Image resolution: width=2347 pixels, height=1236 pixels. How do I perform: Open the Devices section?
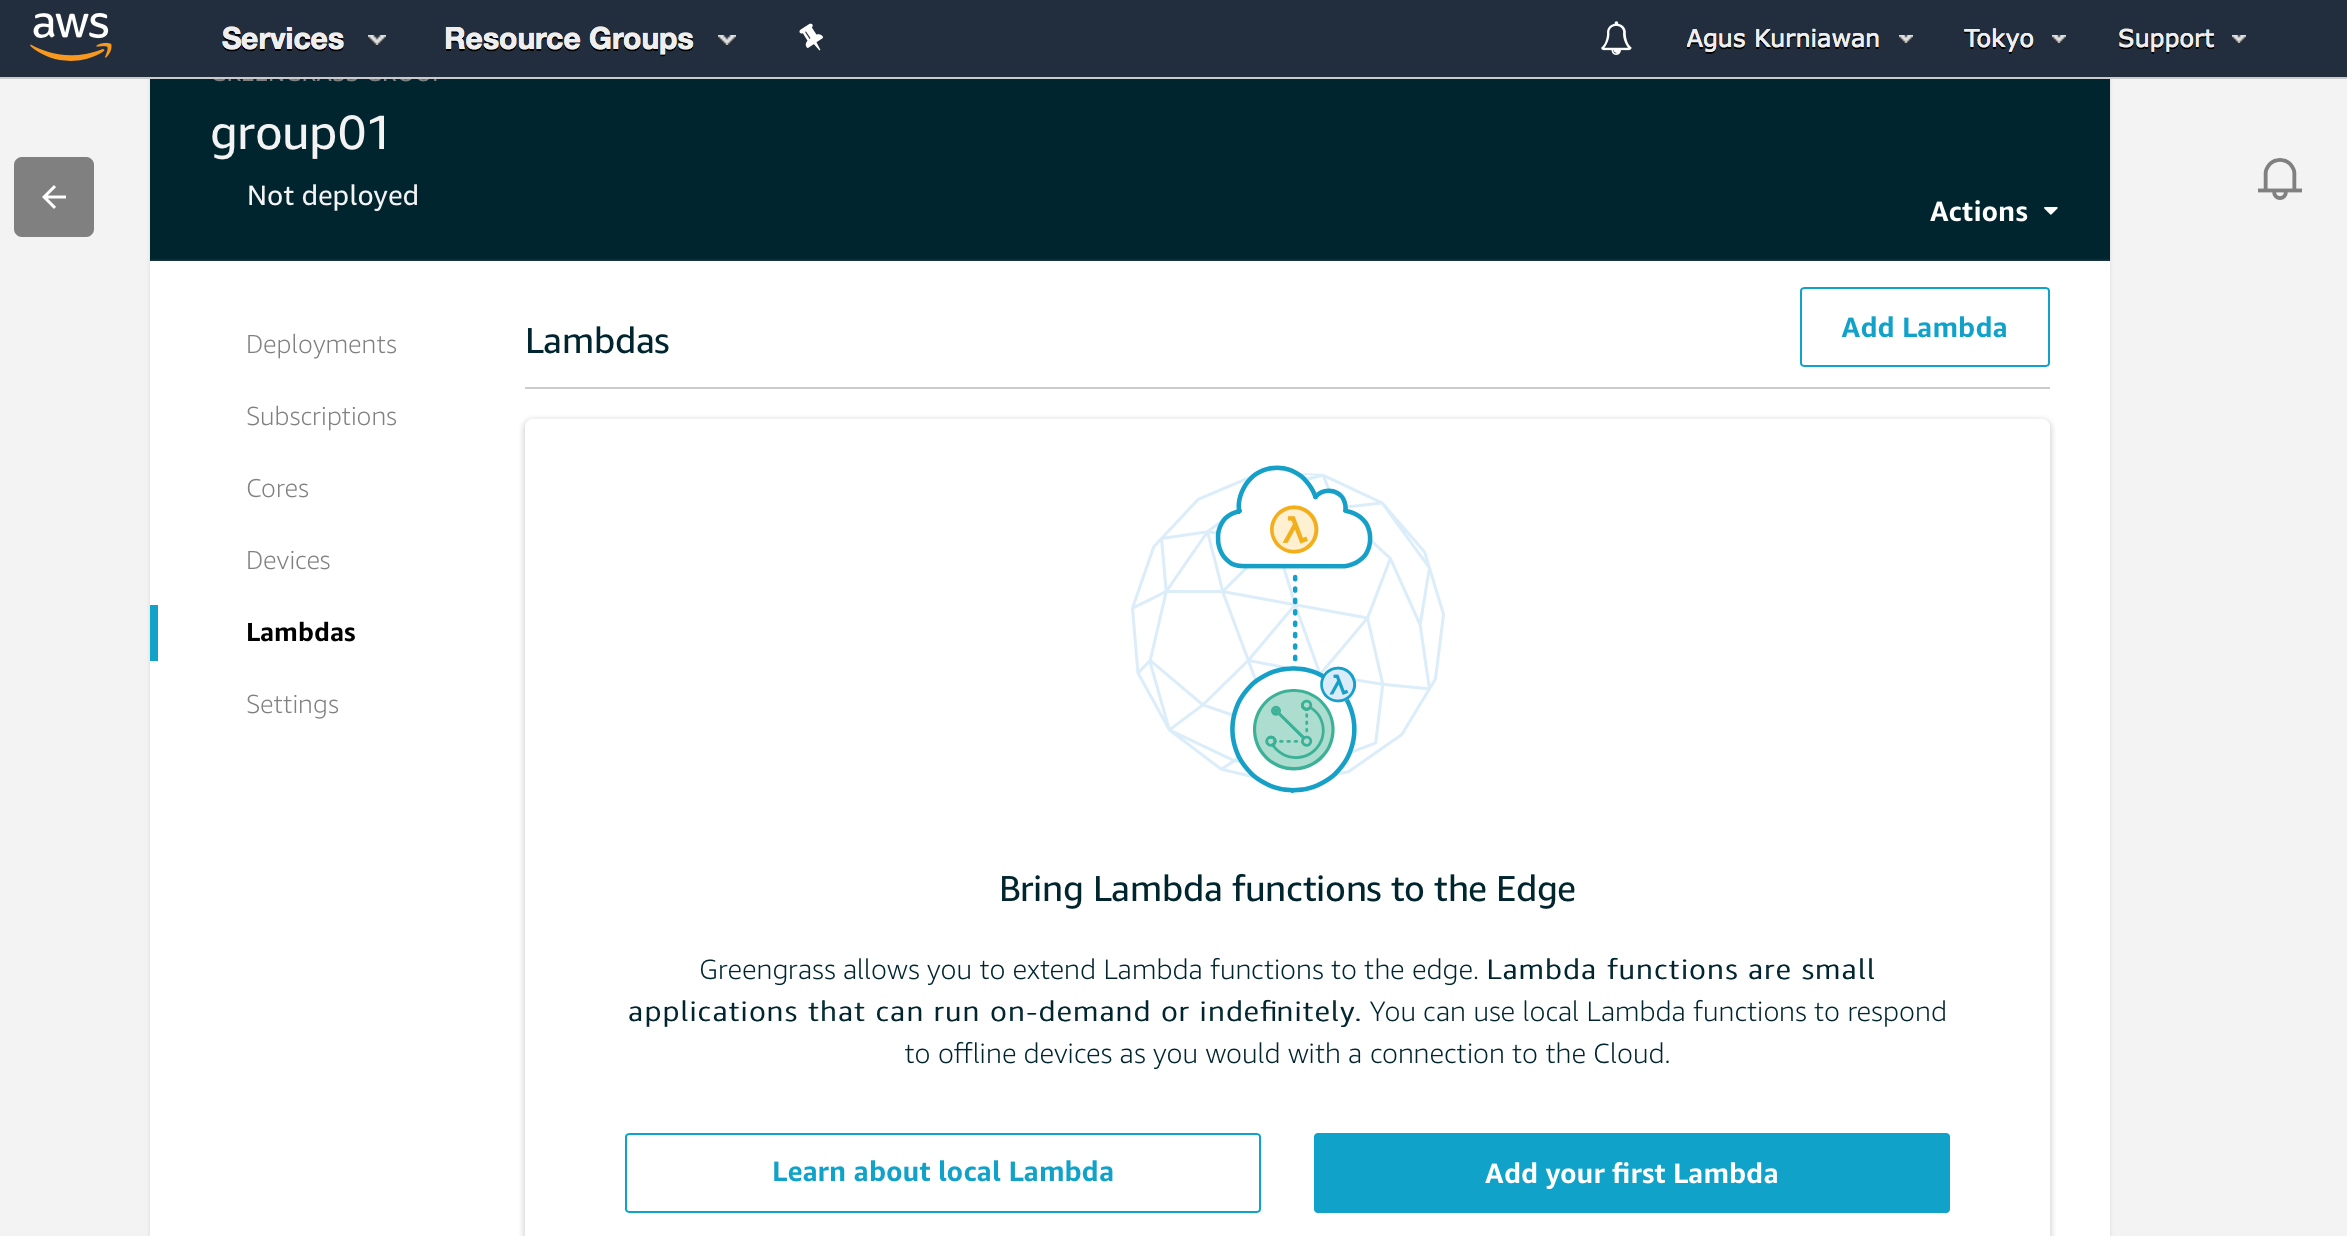click(288, 560)
